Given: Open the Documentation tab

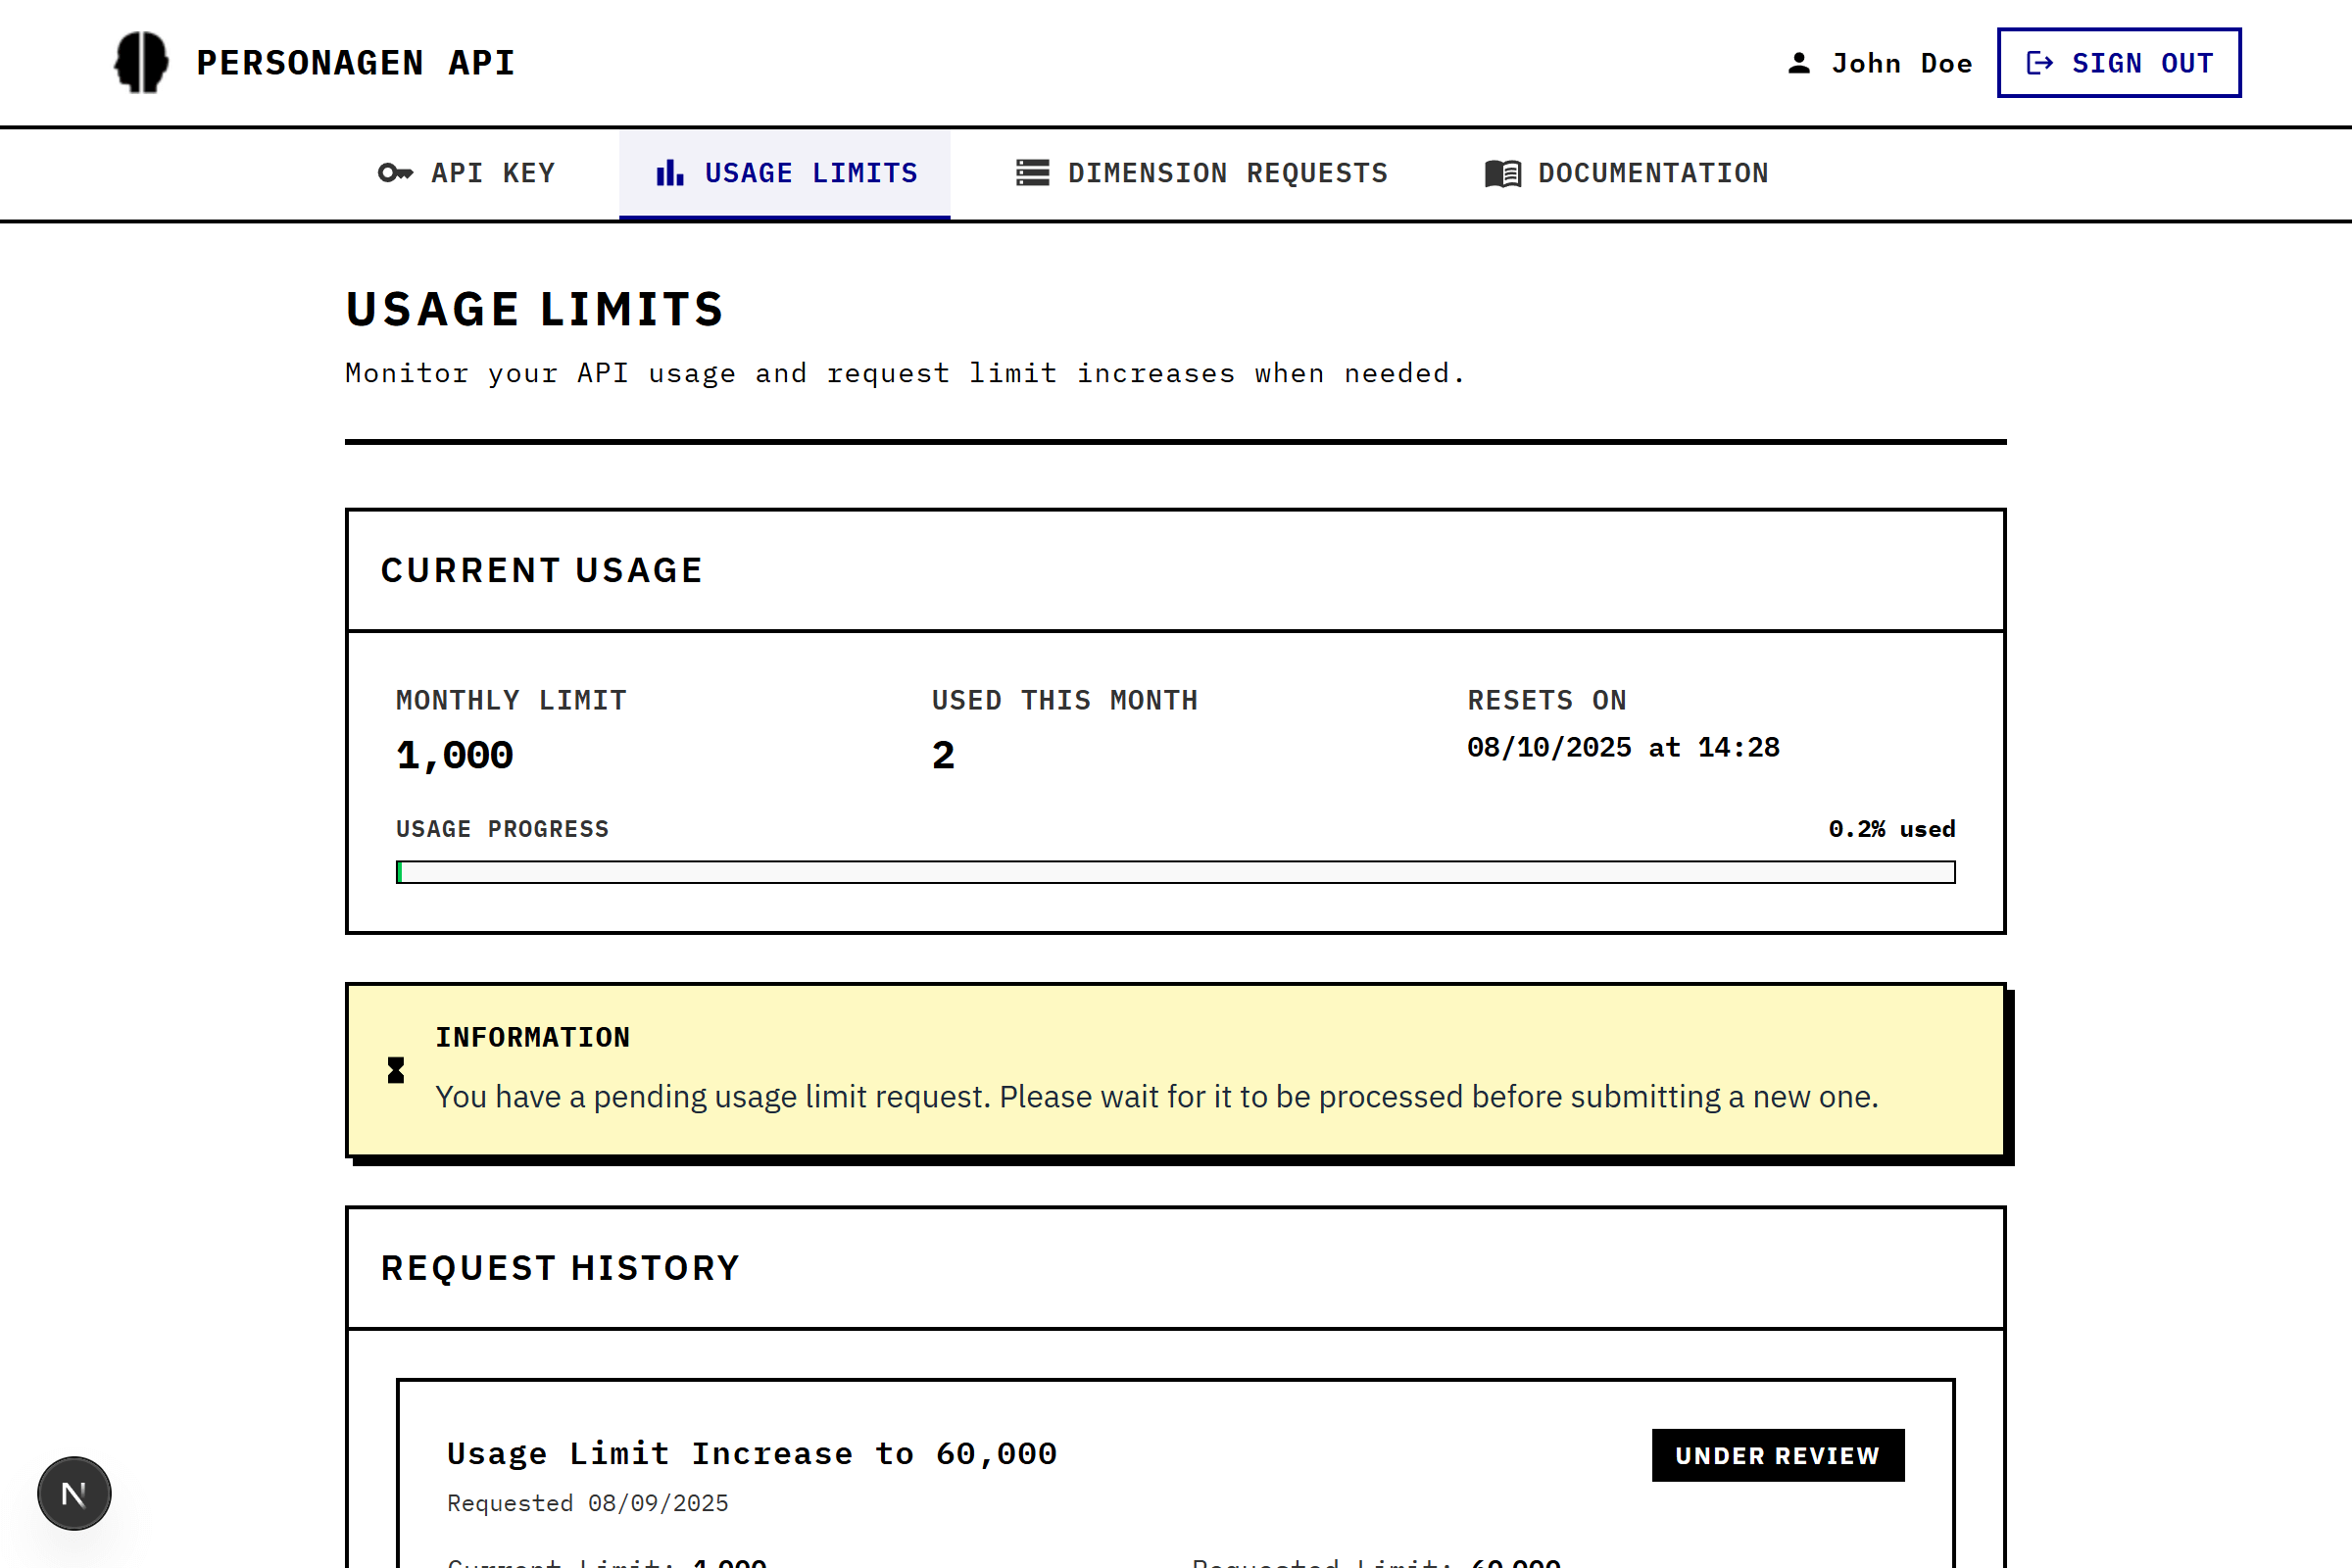Looking at the screenshot, I should coord(1627,173).
